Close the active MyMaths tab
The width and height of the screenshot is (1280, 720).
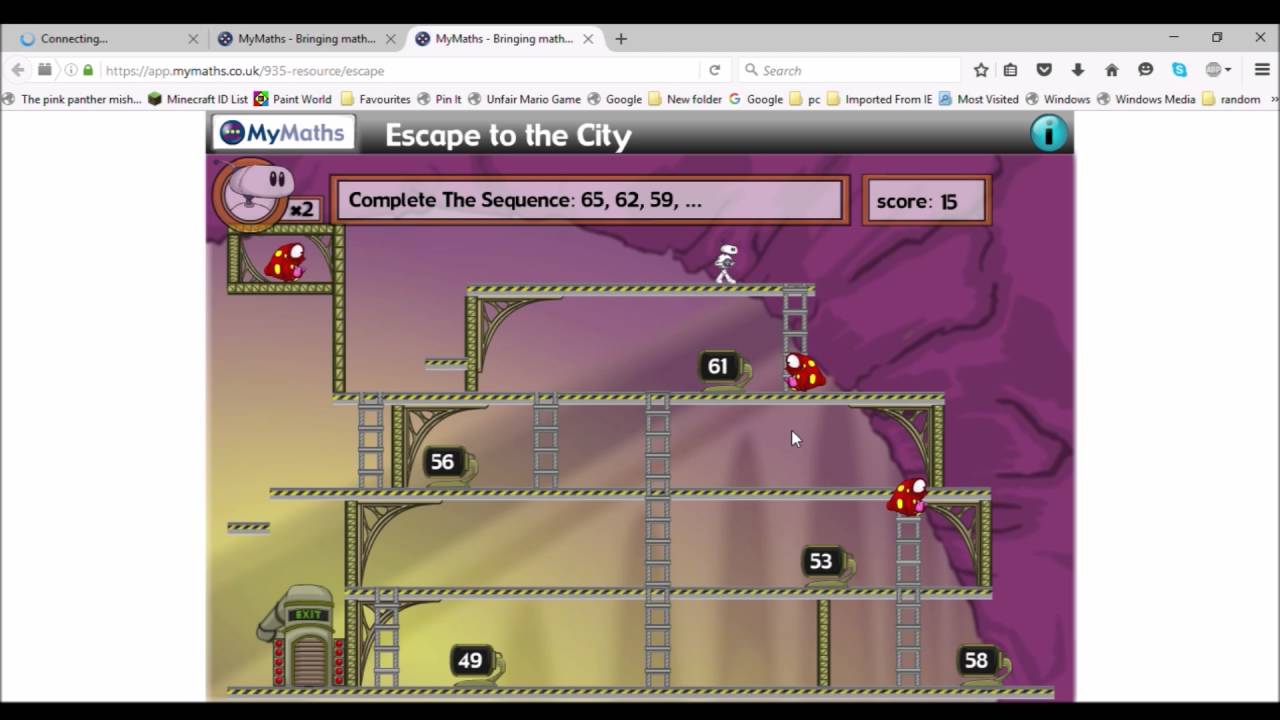tap(588, 39)
